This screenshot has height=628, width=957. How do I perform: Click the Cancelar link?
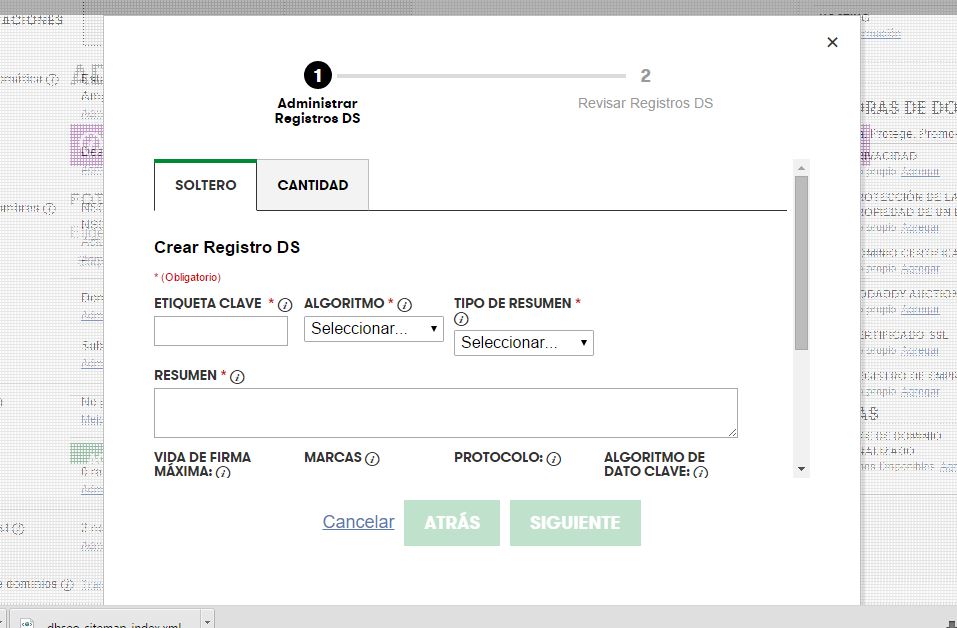coord(358,522)
